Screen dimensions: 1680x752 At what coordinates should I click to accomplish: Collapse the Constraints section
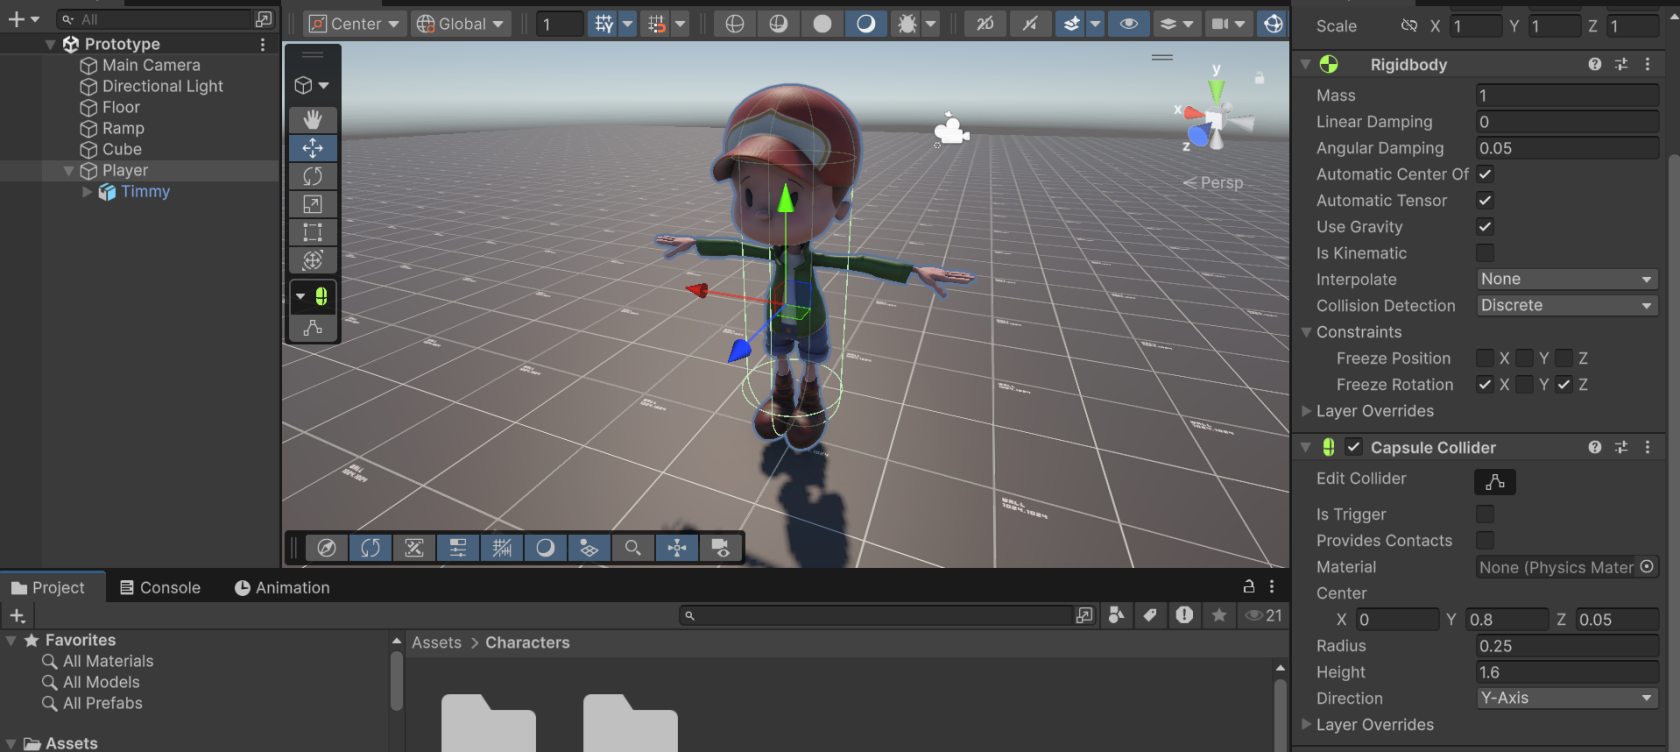1306,332
